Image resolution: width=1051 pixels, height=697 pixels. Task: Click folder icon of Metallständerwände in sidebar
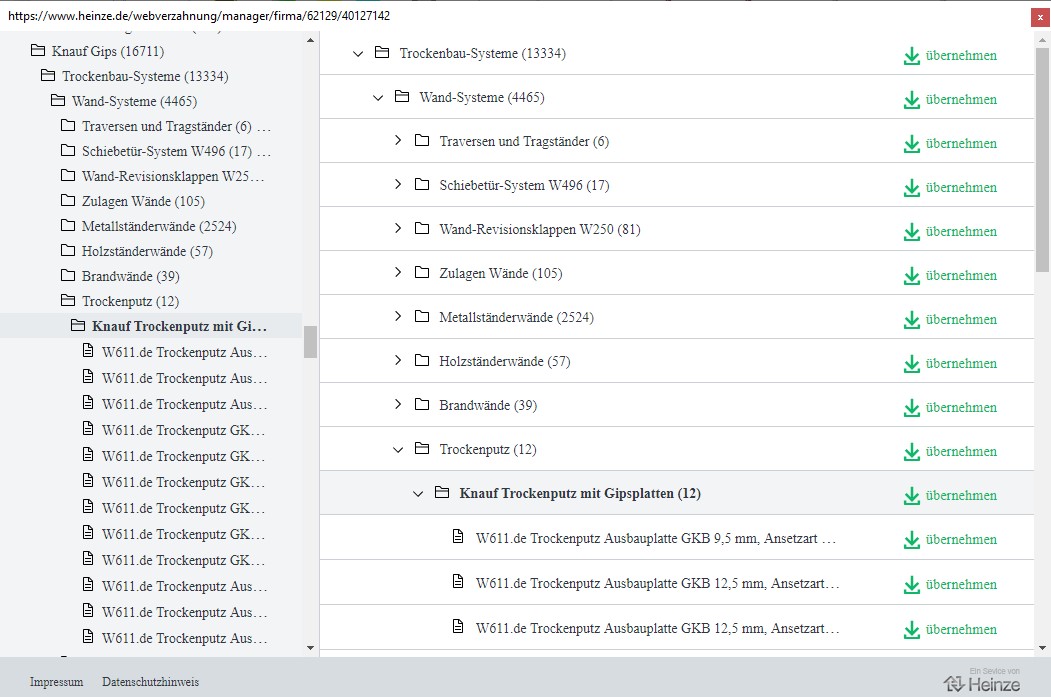68,225
